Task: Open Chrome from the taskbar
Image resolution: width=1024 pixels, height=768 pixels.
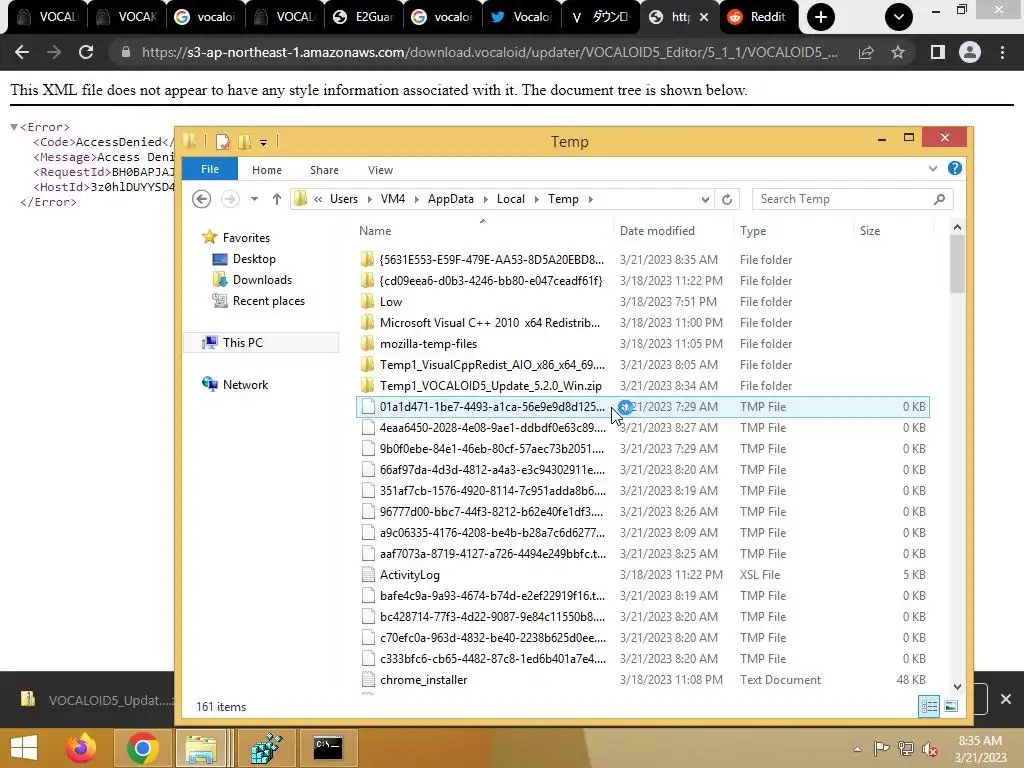Action: coord(142,748)
